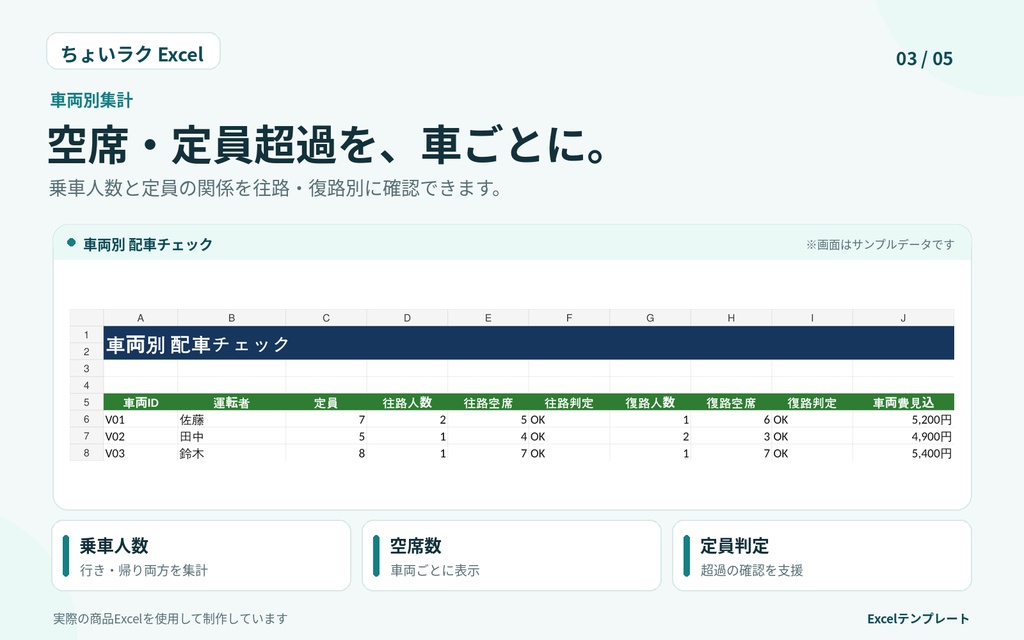Select the V02 cell
Image resolution: width=1024 pixels, height=640 pixels.
tap(140, 436)
